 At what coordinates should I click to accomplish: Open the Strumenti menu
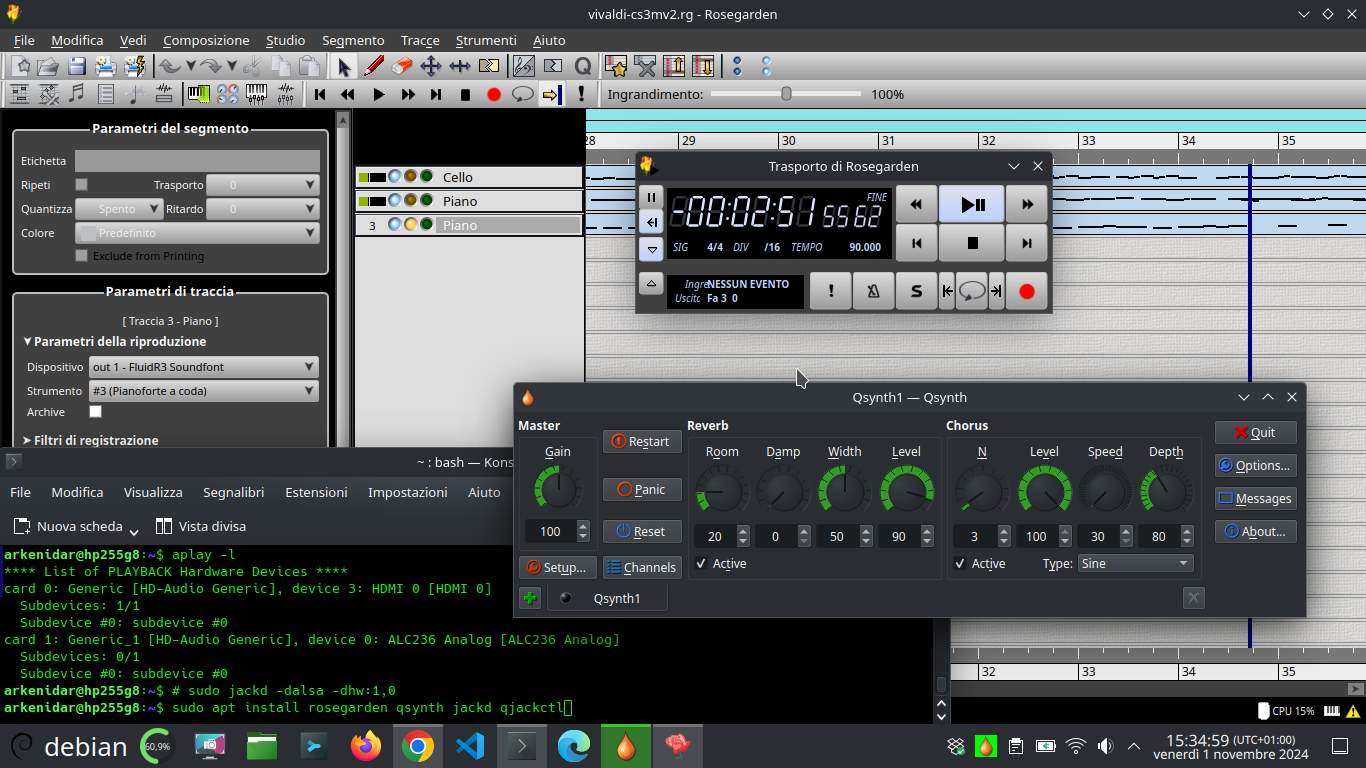point(486,41)
